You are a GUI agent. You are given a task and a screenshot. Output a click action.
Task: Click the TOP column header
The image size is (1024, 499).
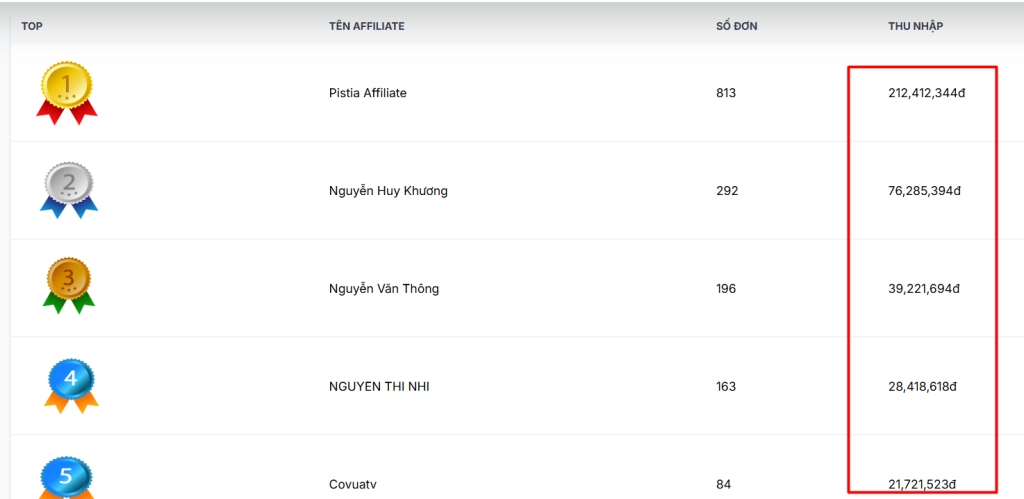pos(32,26)
